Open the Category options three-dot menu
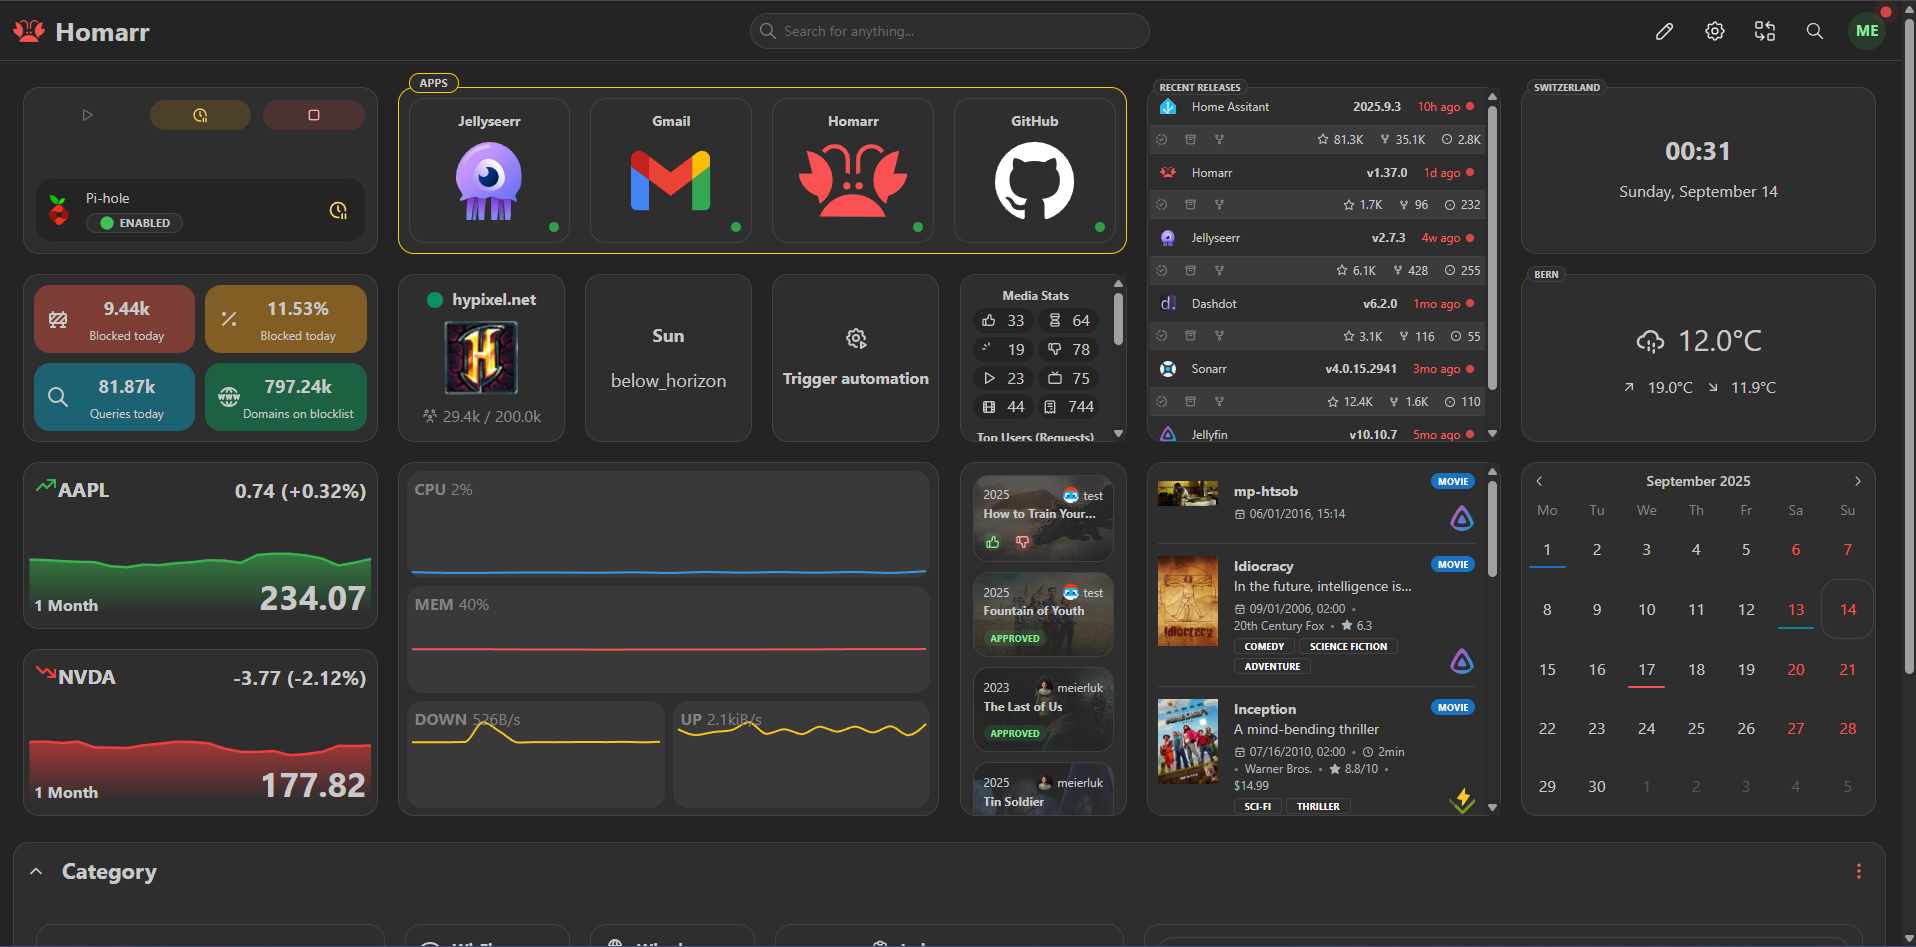Image resolution: width=1916 pixels, height=947 pixels. 1859,871
